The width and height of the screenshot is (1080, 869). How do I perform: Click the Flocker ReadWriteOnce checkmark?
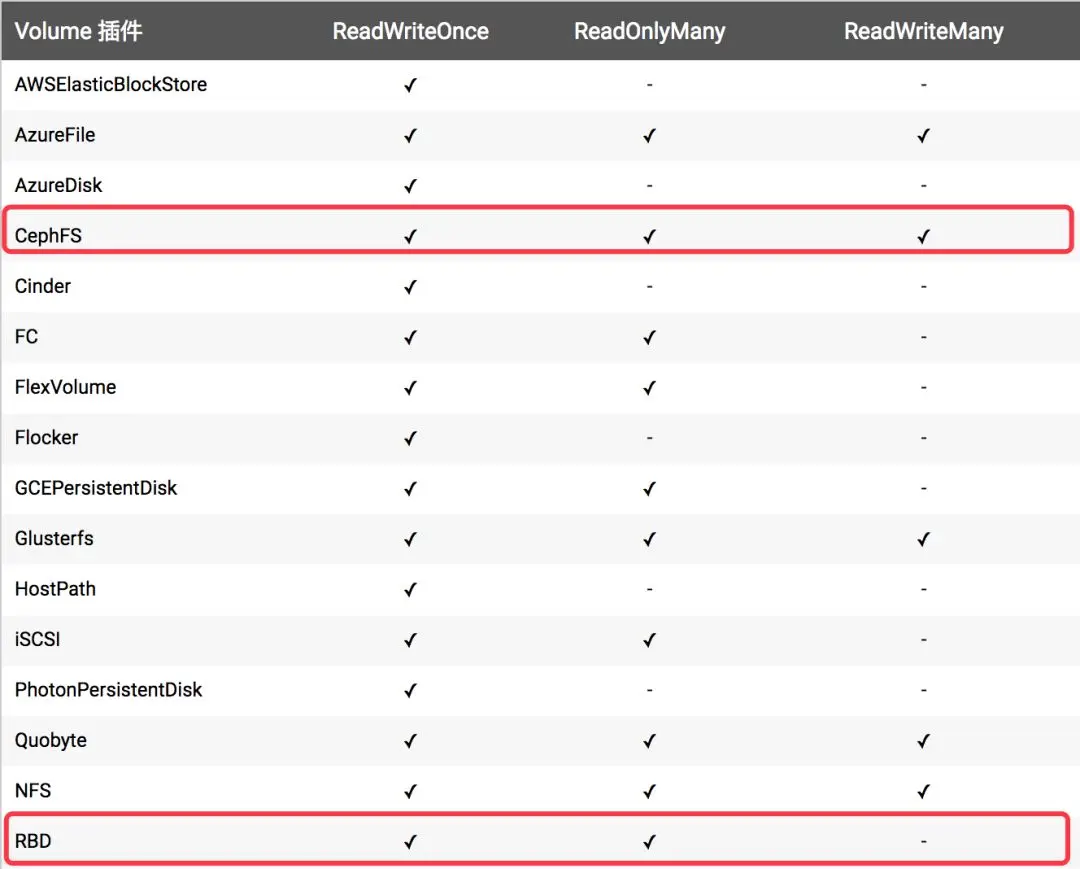(x=411, y=439)
